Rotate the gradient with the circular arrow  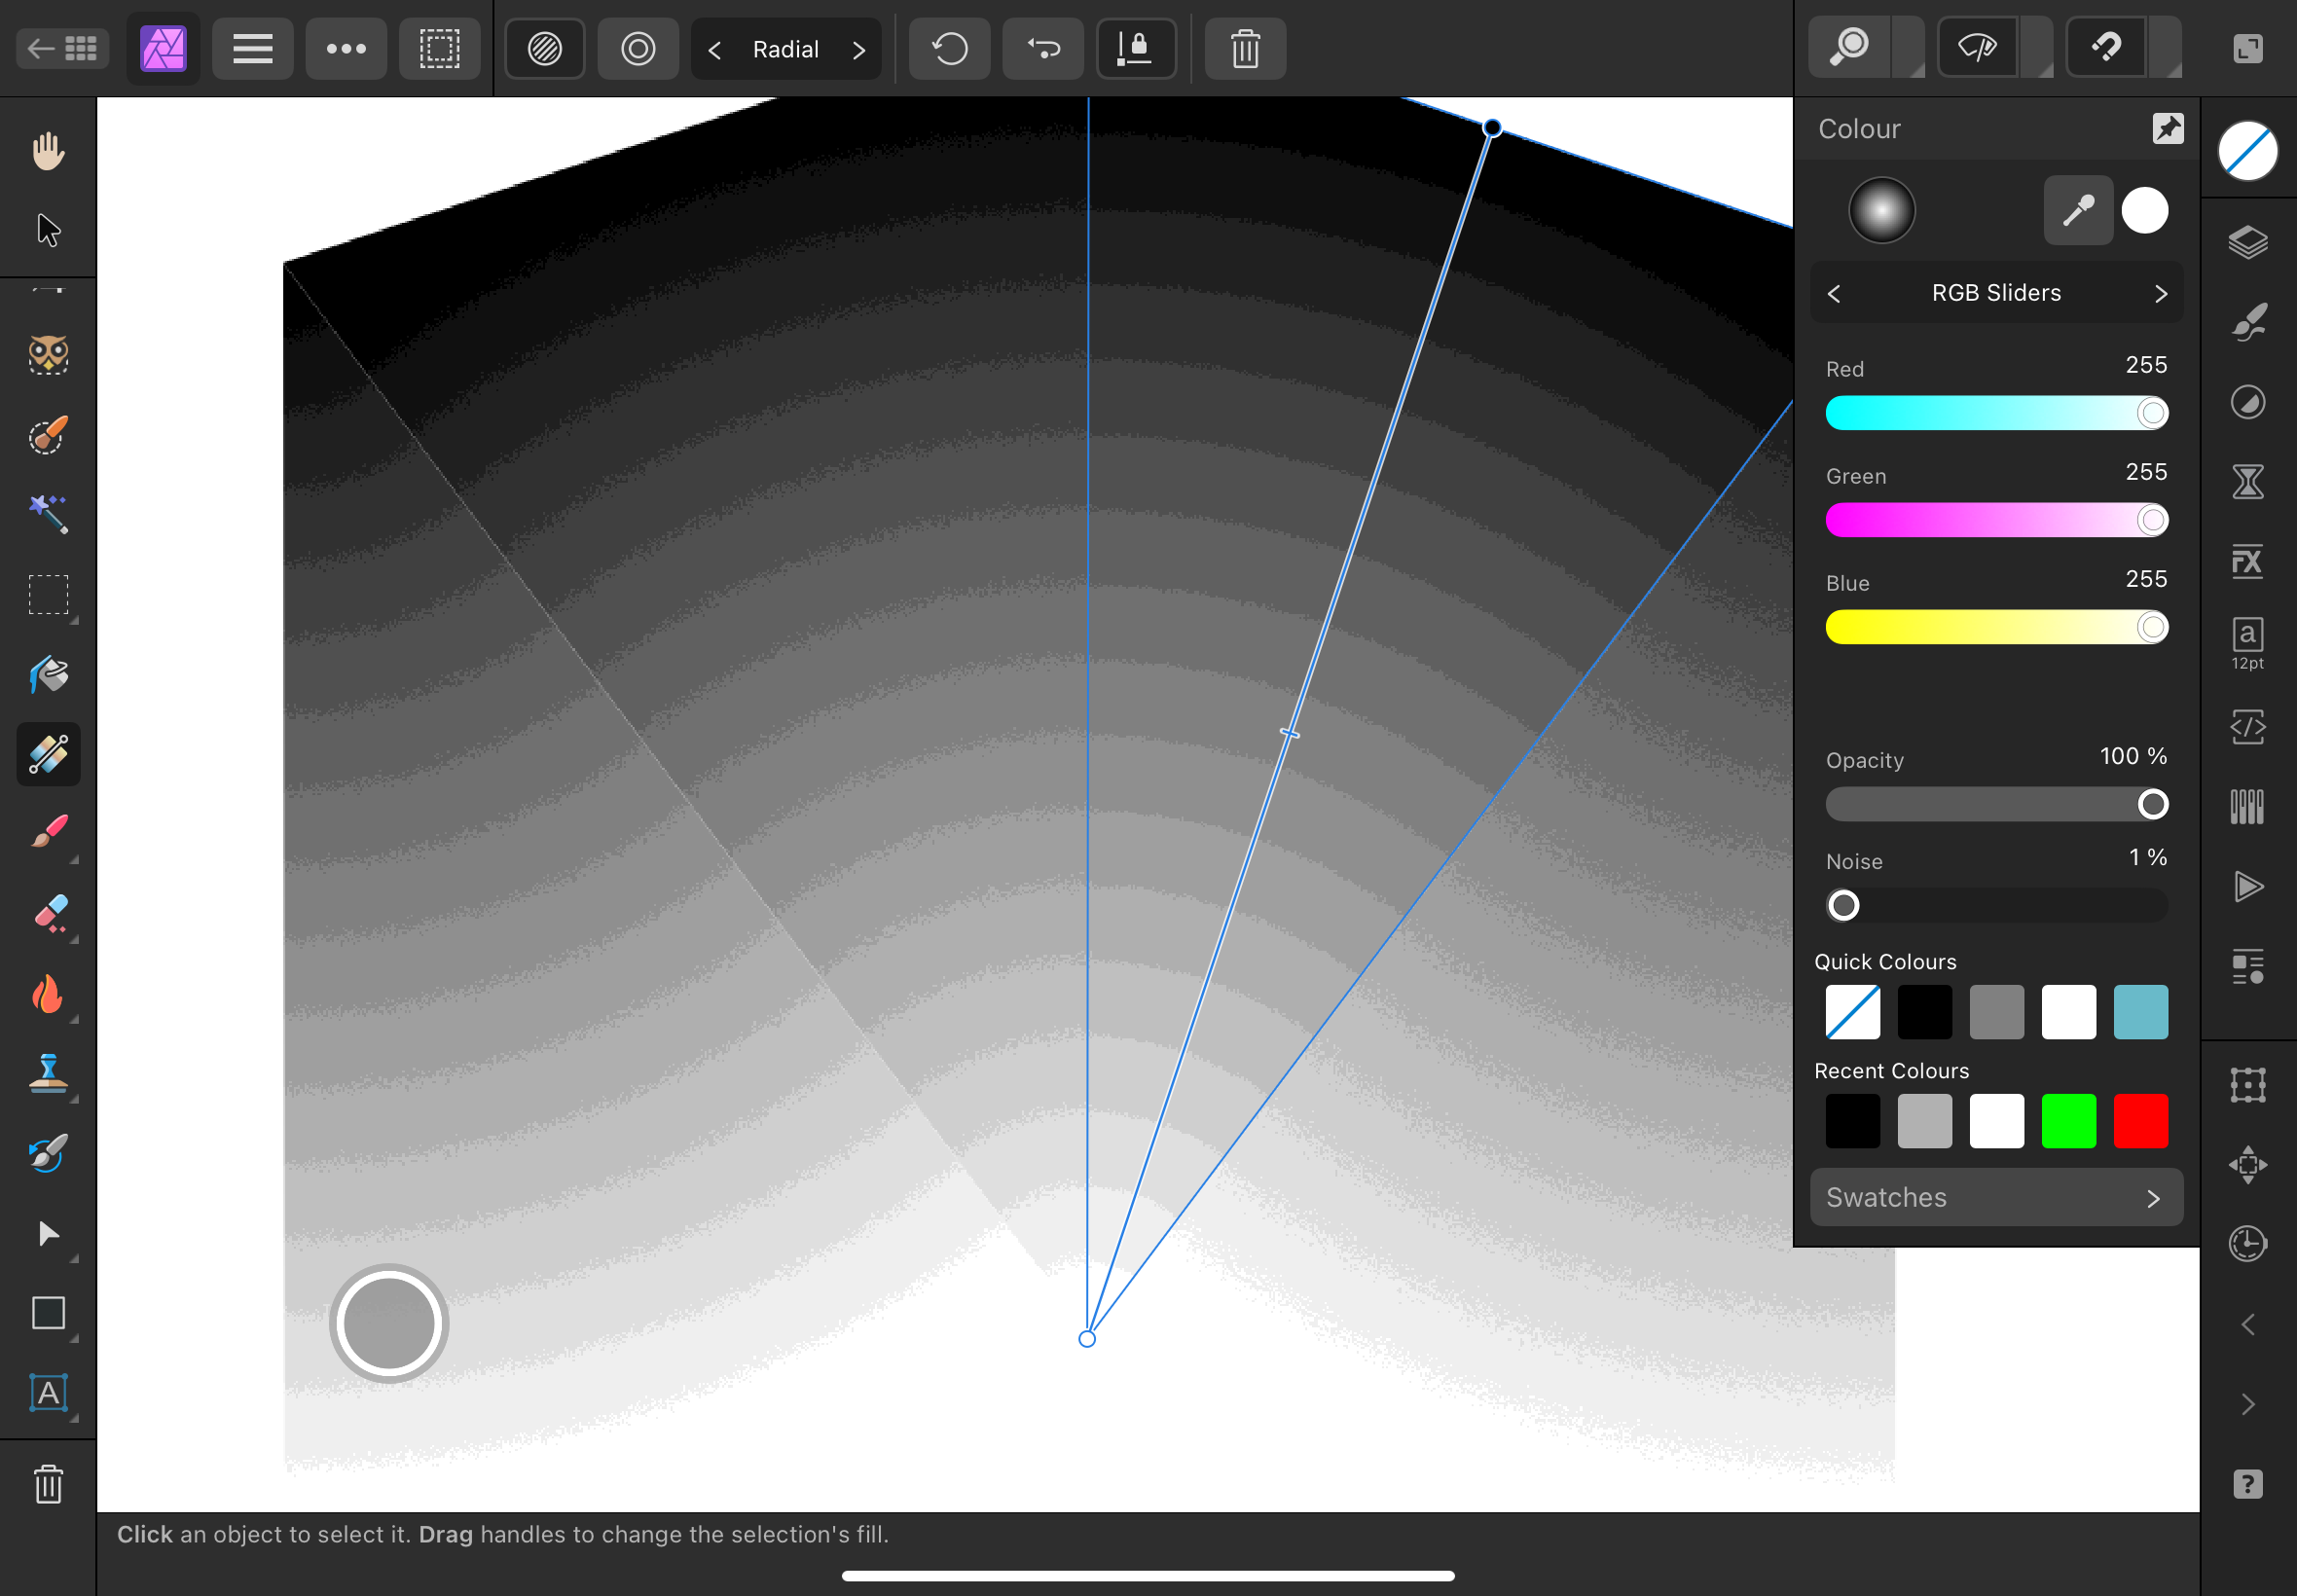(x=950, y=48)
